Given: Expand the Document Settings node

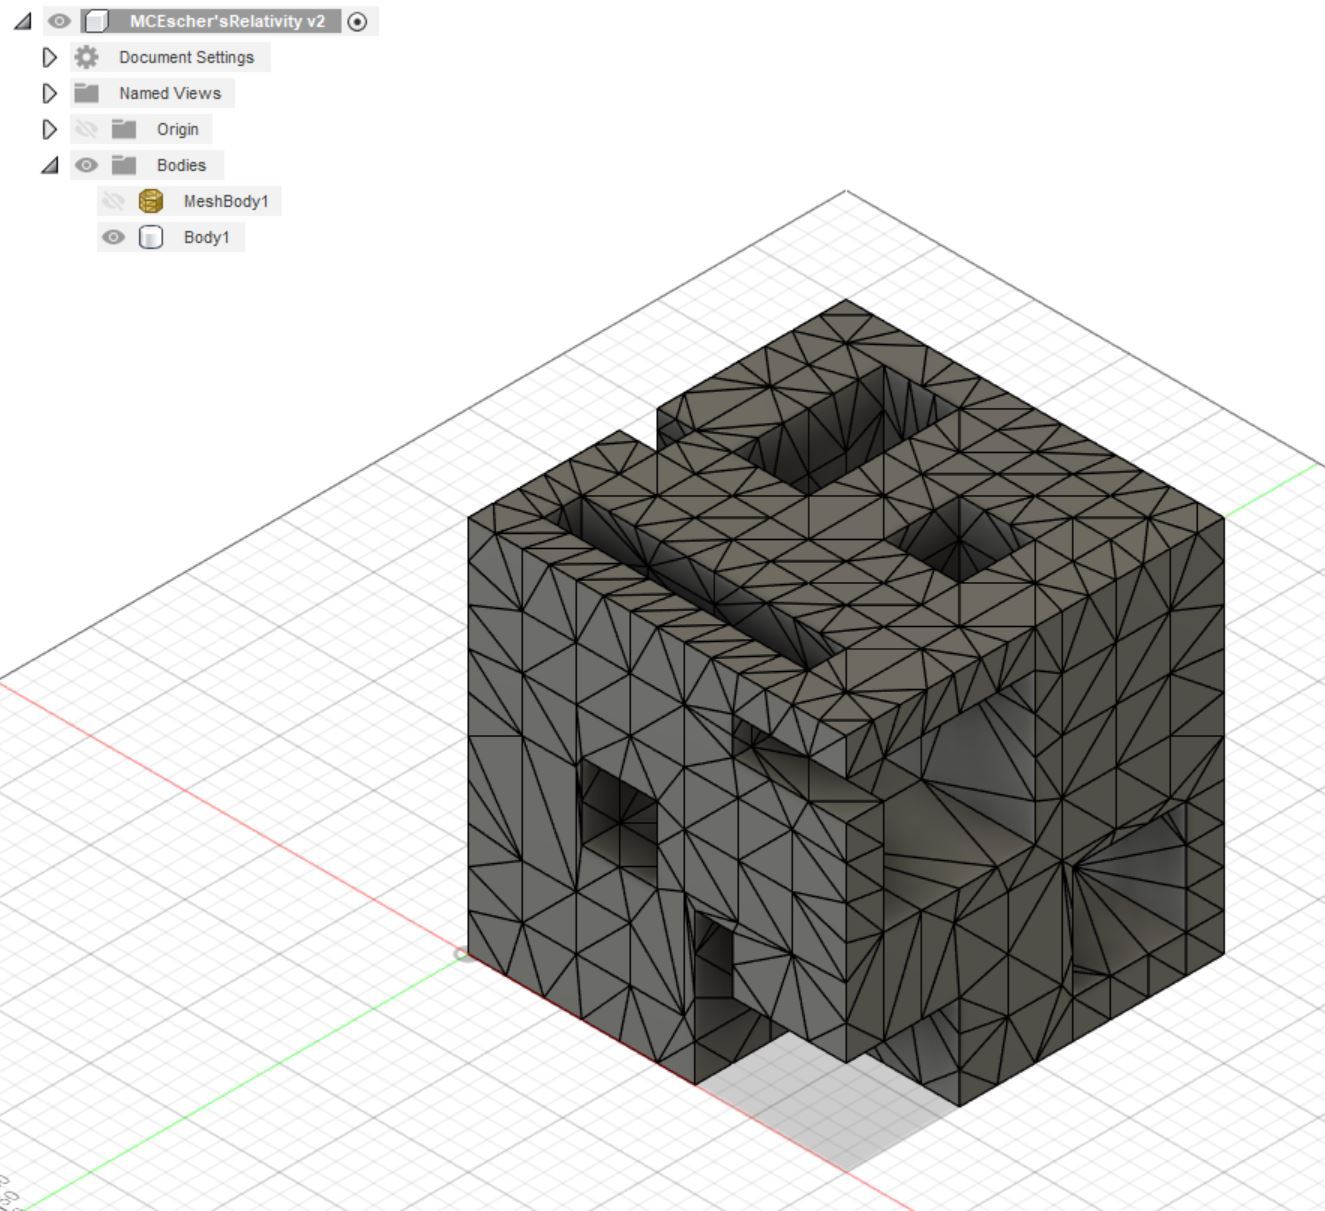Looking at the screenshot, I should (x=49, y=57).
